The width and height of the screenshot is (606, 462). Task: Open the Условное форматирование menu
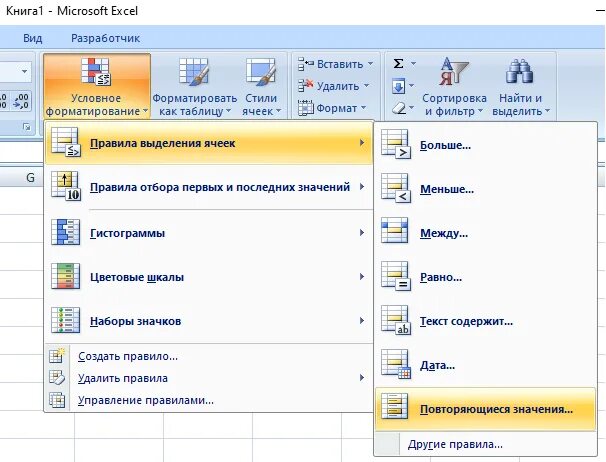[x=97, y=86]
